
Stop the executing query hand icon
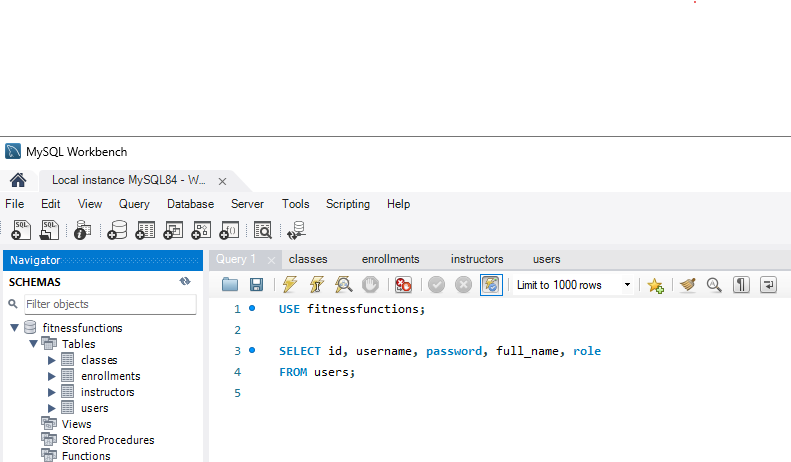click(x=370, y=285)
